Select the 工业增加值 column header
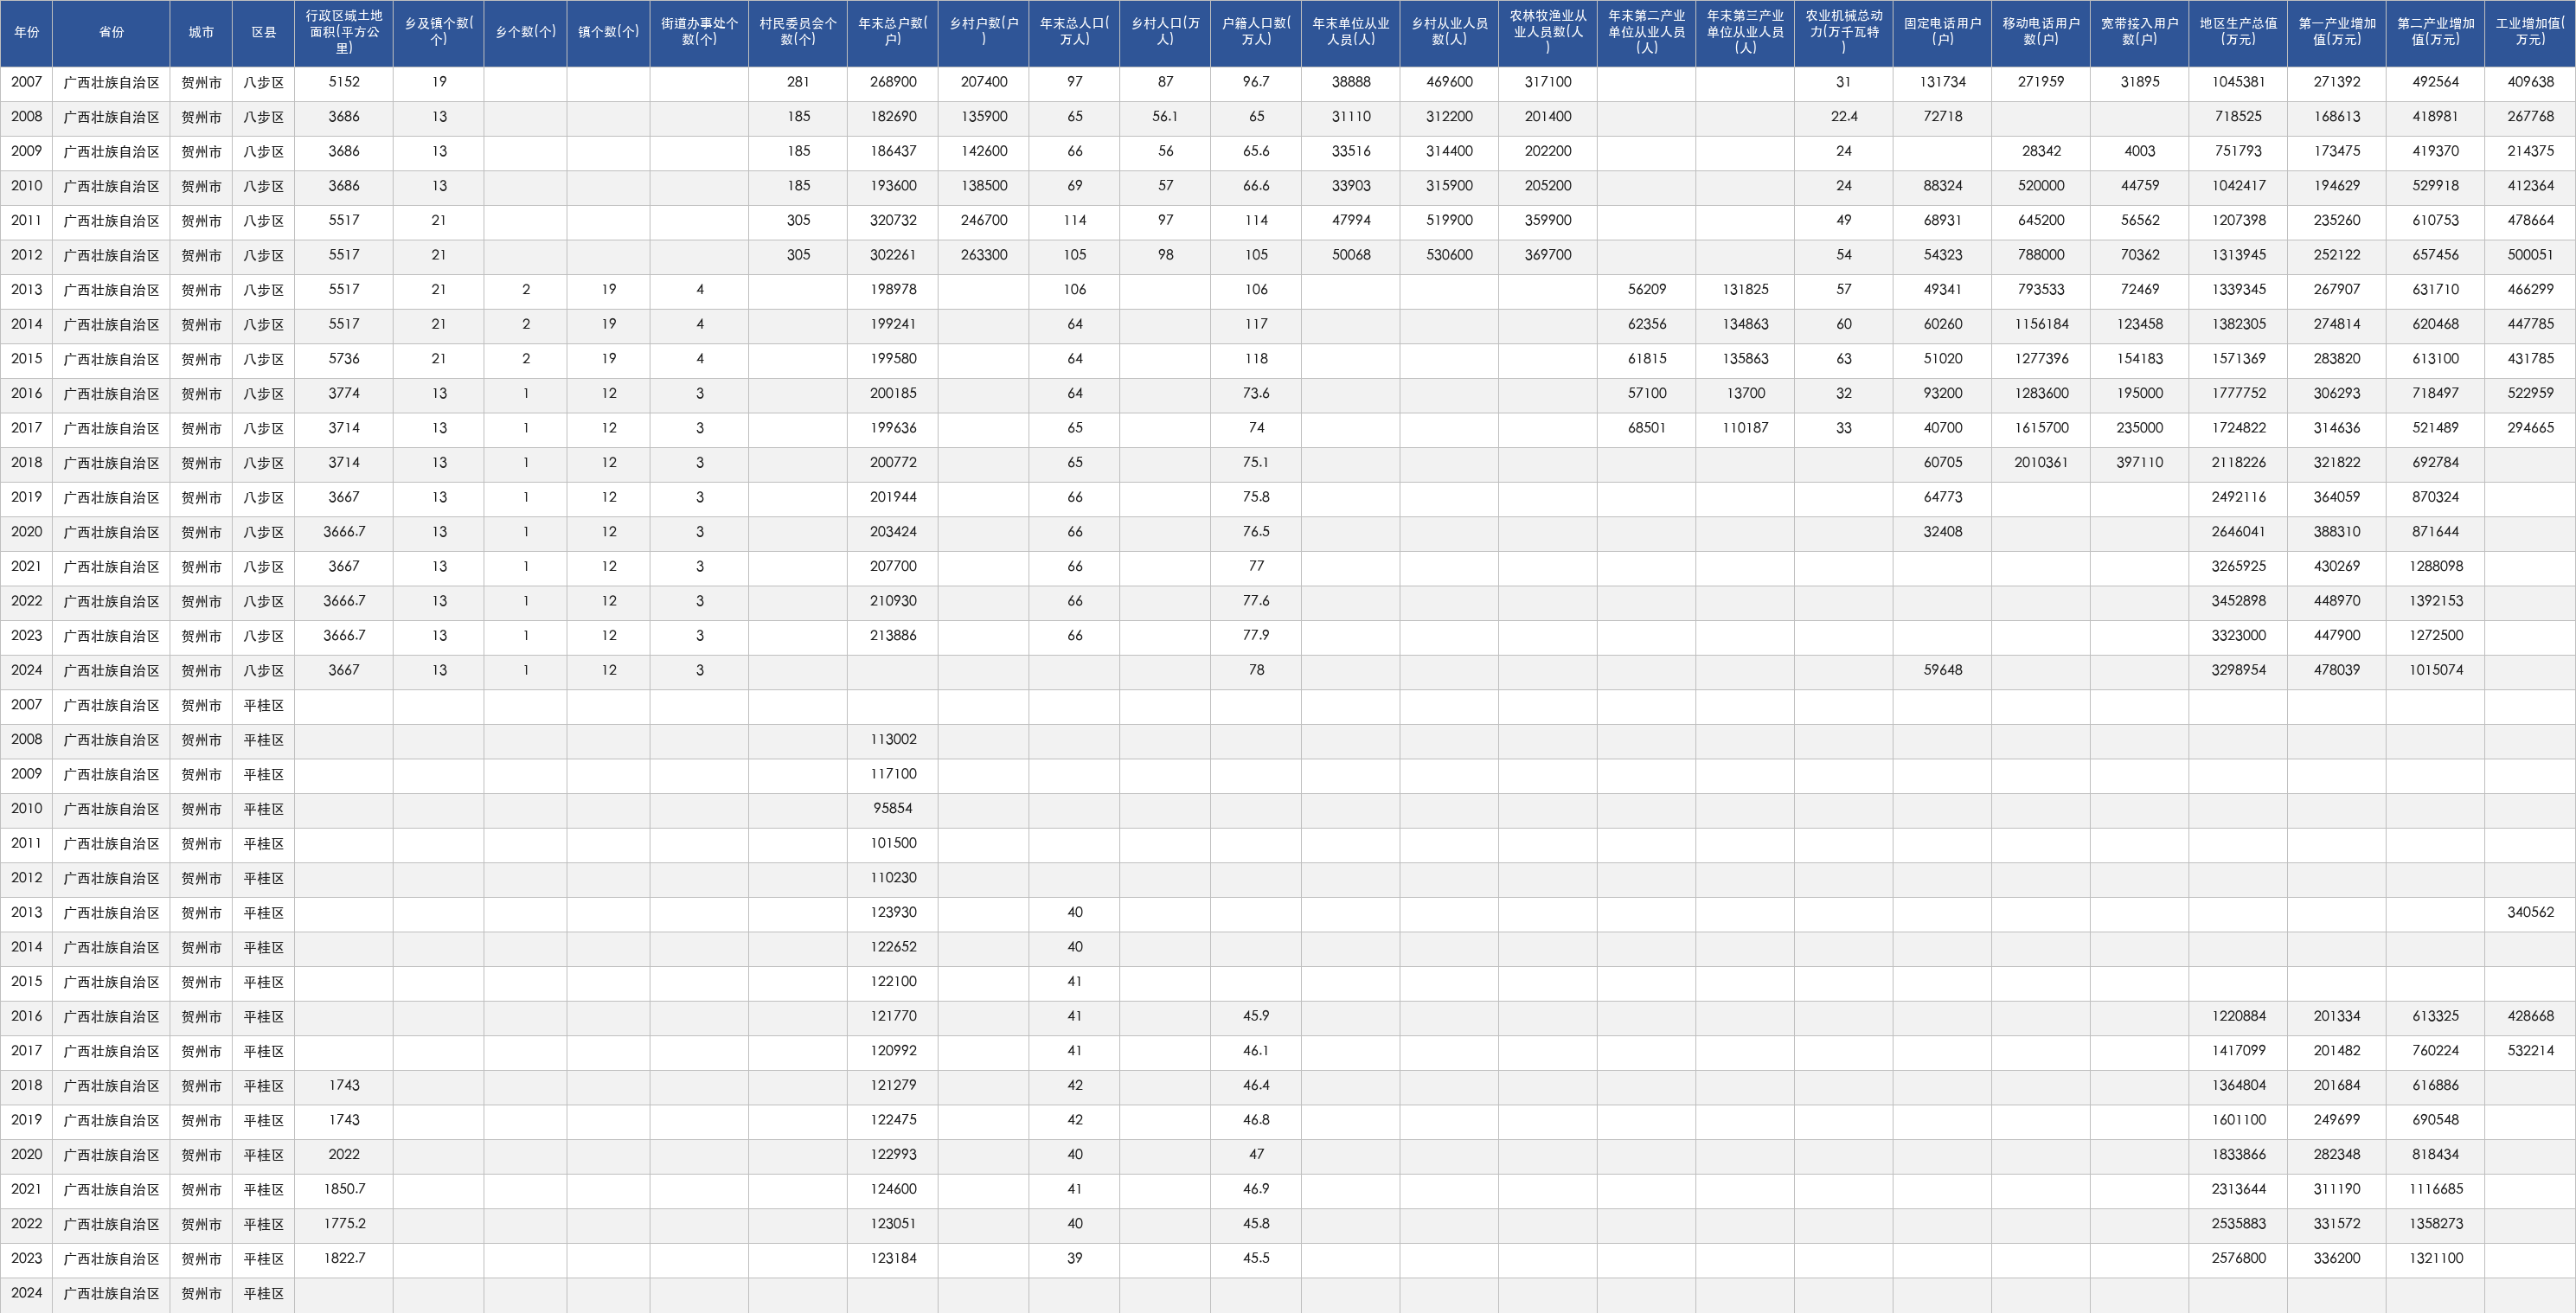2576x1313 pixels. click(x=2530, y=33)
